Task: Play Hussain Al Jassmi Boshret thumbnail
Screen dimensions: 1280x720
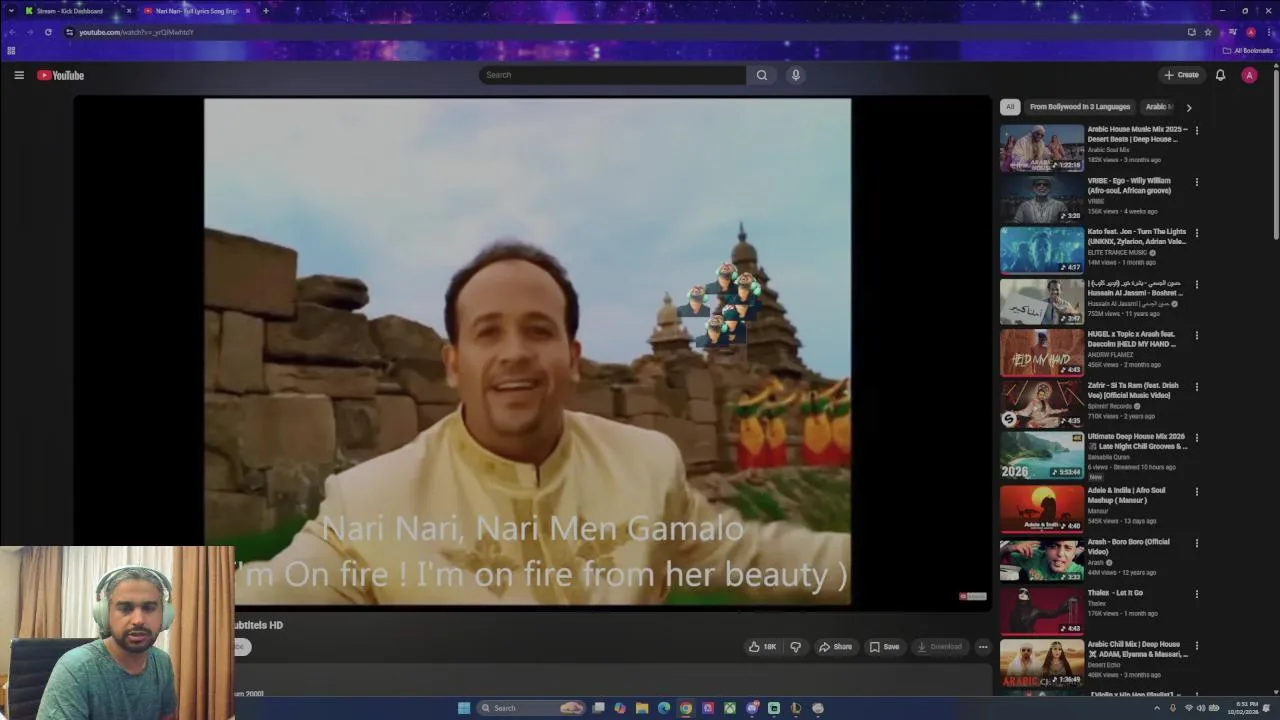Action: [x=1042, y=302]
